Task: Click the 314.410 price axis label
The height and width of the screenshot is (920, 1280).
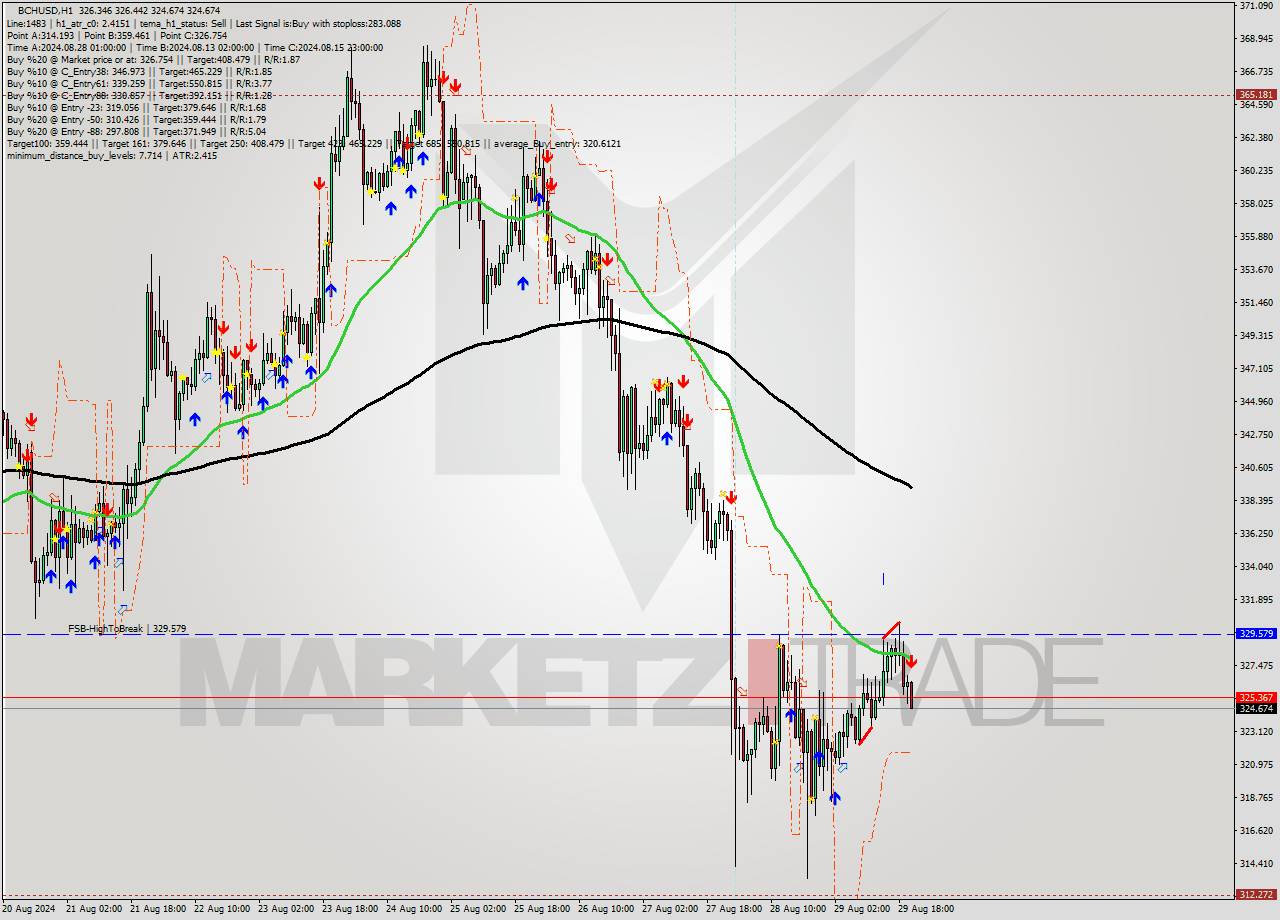Action: [1255, 863]
